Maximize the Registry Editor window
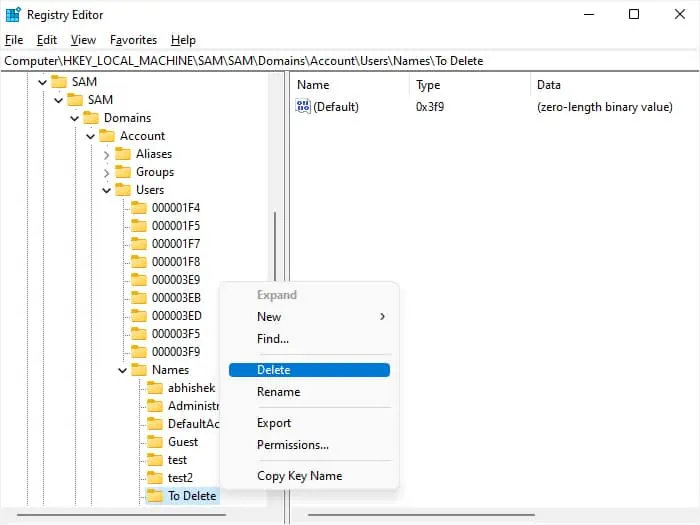 633,14
